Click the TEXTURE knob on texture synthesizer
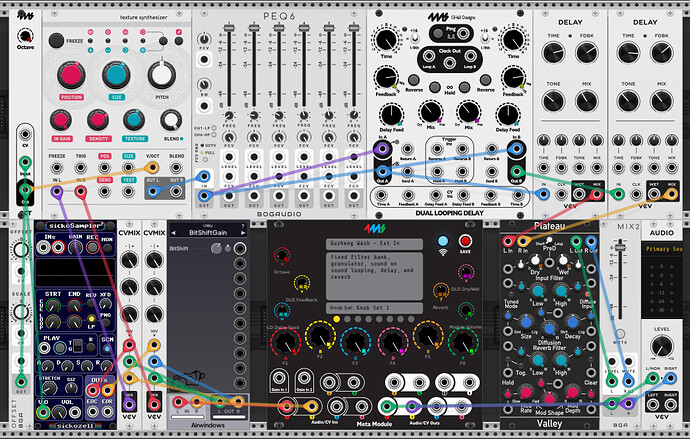This screenshot has height=439, width=690. (x=134, y=120)
